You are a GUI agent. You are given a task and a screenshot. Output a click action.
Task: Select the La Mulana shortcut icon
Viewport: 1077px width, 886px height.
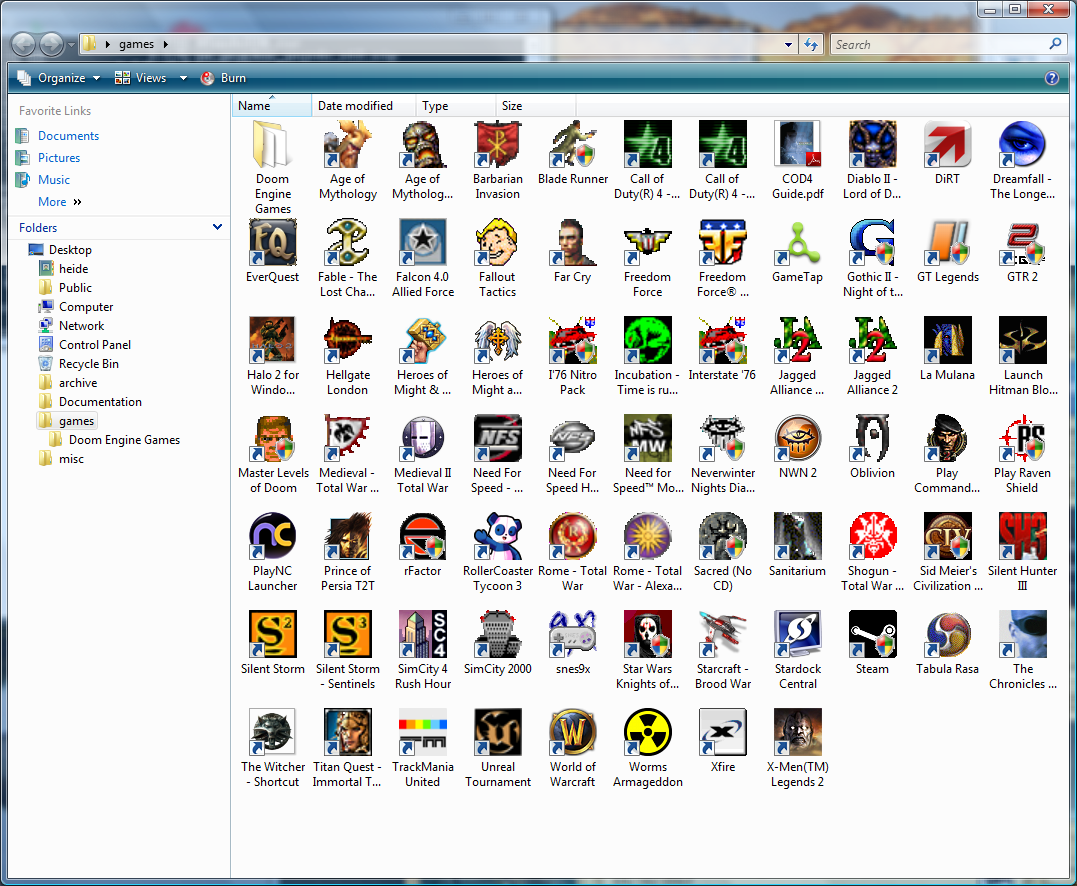(x=947, y=340)
